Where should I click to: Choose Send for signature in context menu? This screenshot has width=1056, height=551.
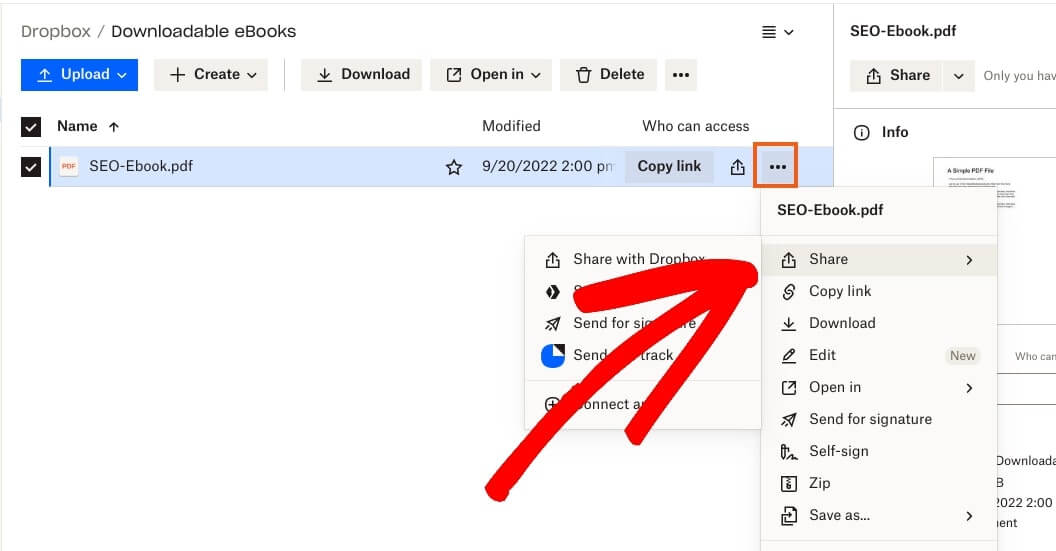tap(878, 419)
